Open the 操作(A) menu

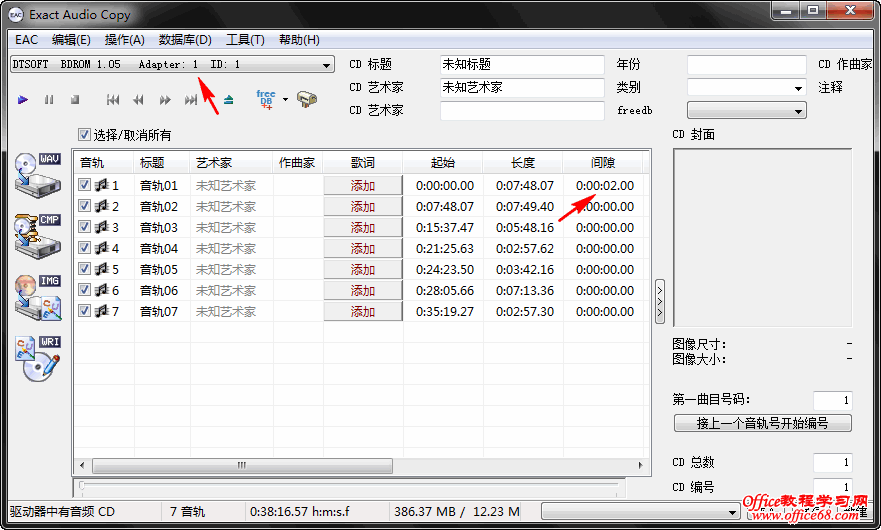pos(124,40)
